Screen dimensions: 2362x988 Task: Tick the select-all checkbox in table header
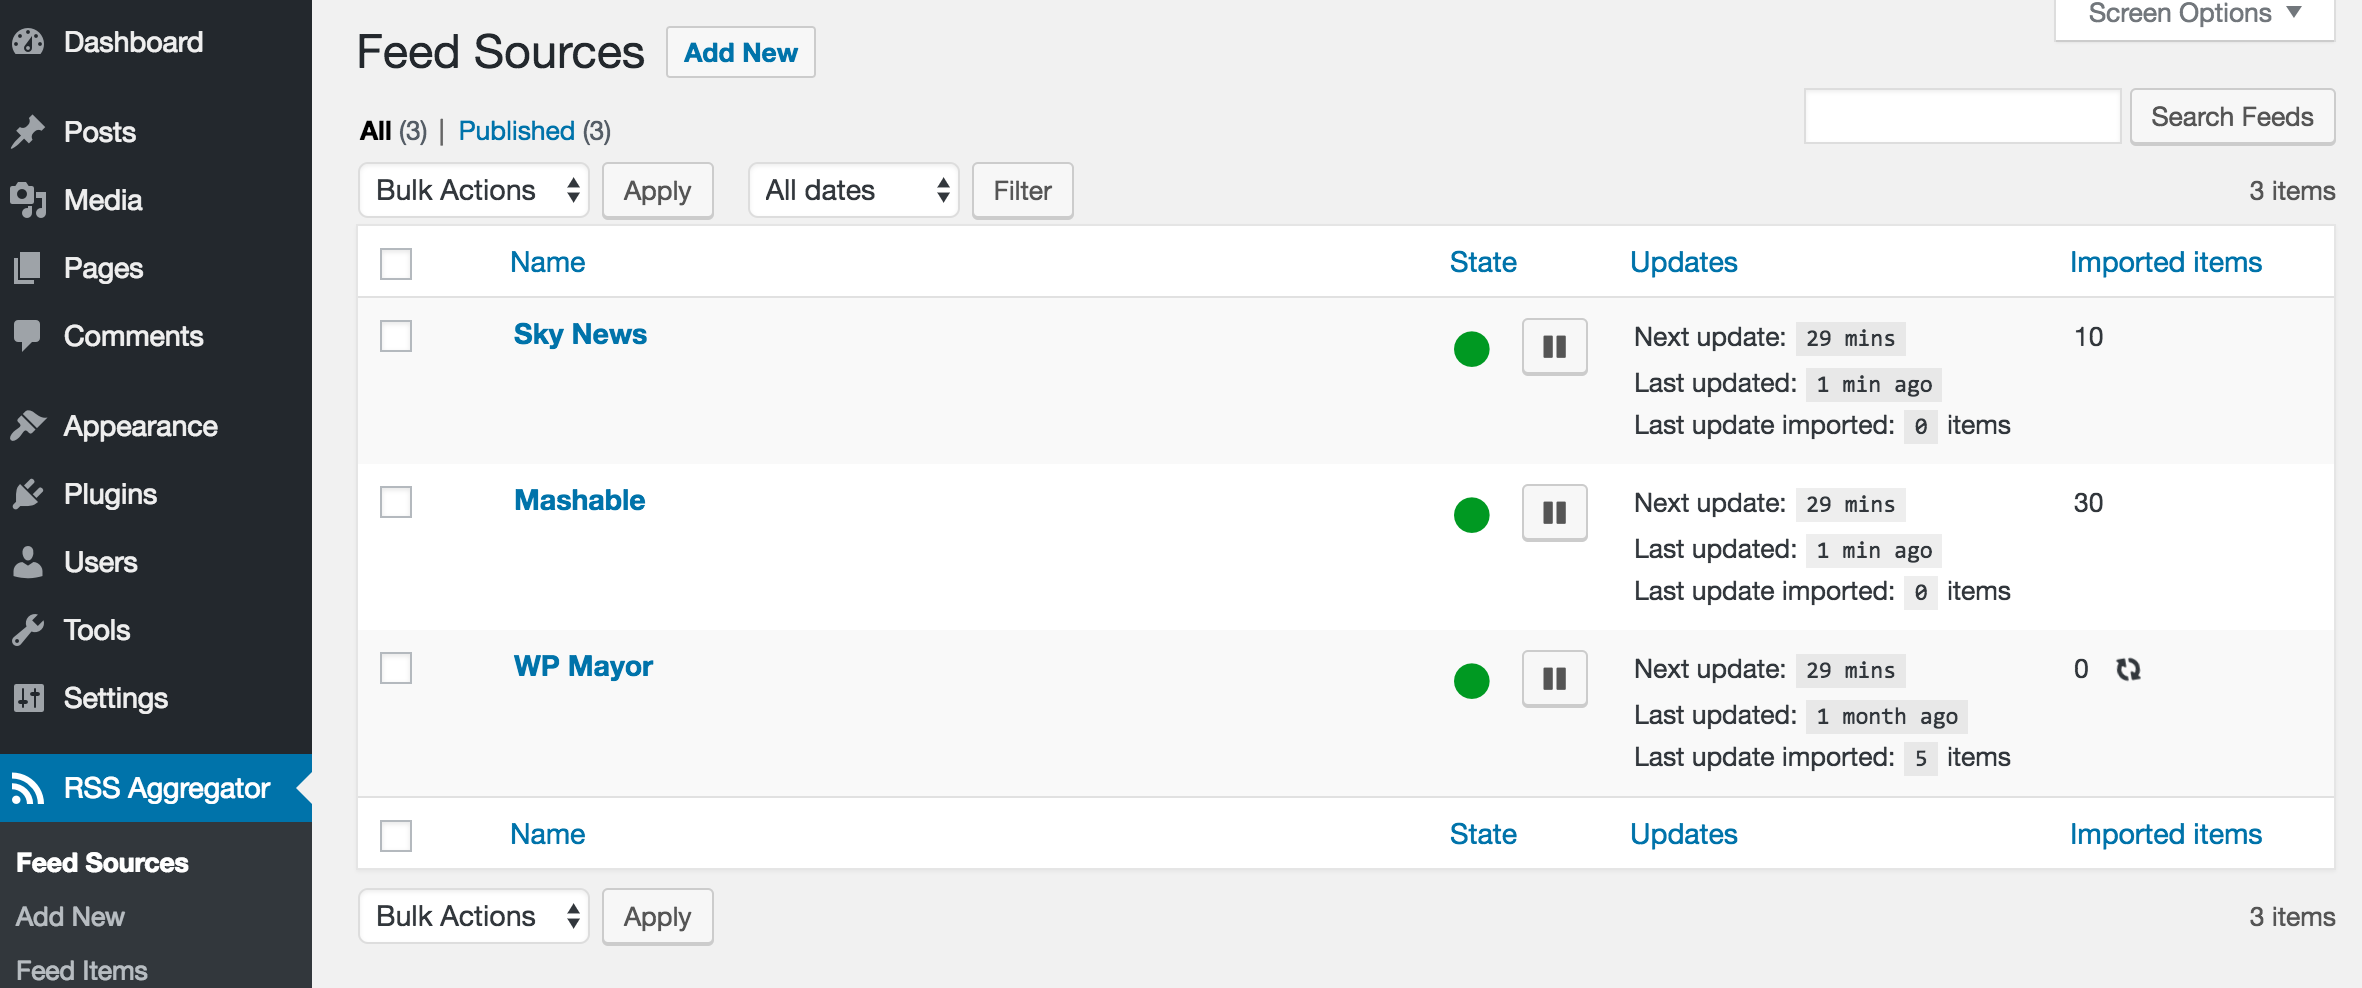point(396,264)
